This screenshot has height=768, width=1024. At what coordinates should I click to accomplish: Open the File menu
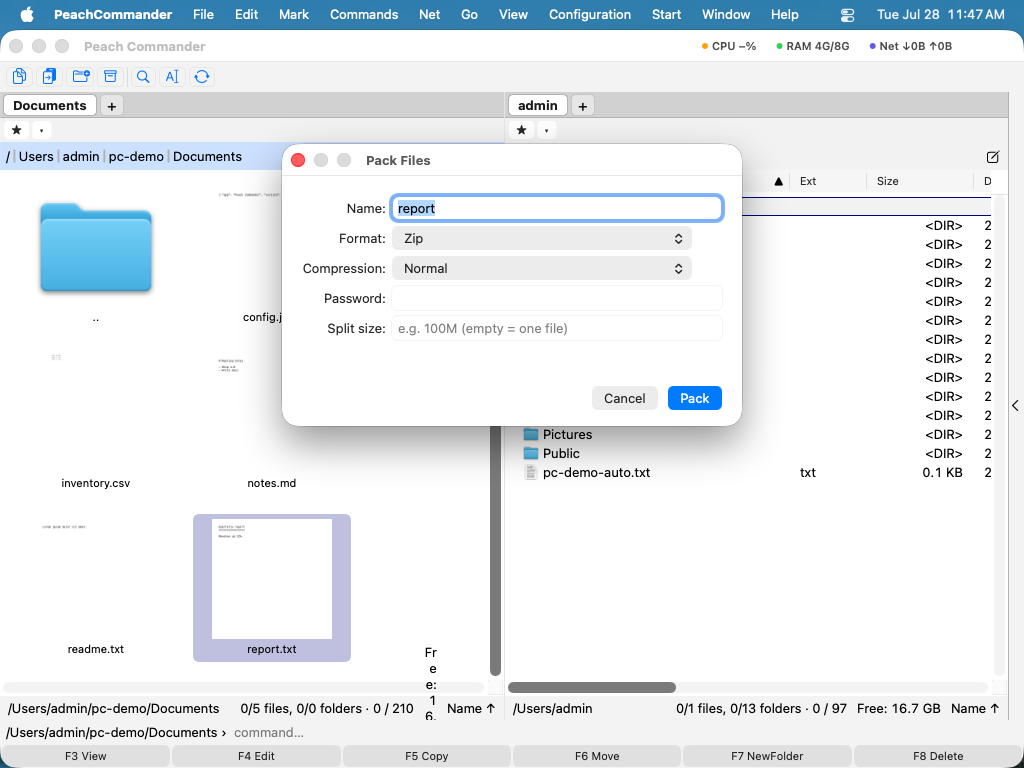point(203,14)
